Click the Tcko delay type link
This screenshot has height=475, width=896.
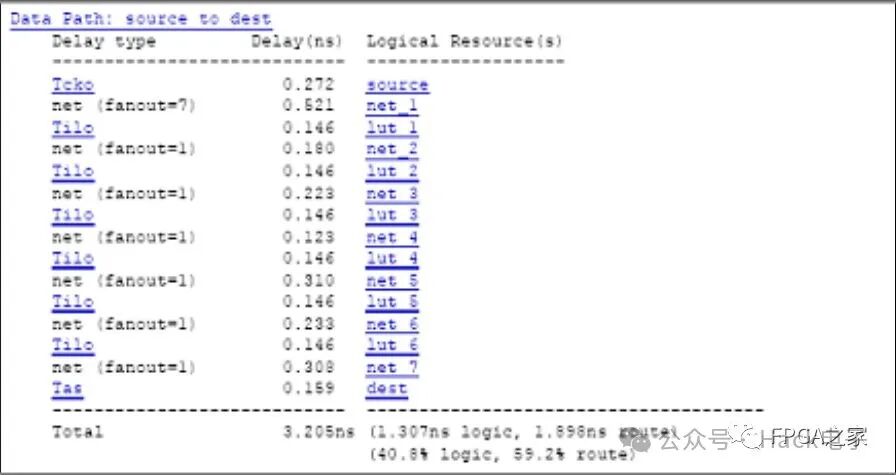click(x=73, y=85)
